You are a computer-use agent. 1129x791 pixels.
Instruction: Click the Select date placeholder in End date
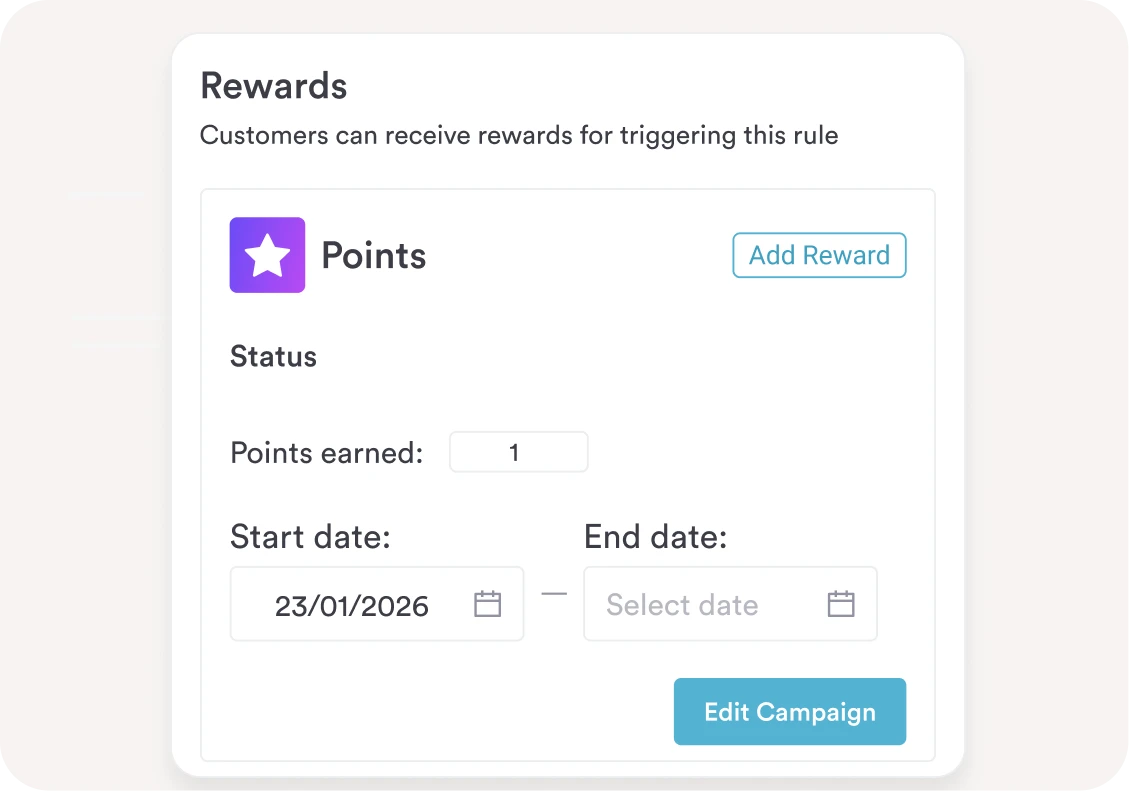[682, 605]
